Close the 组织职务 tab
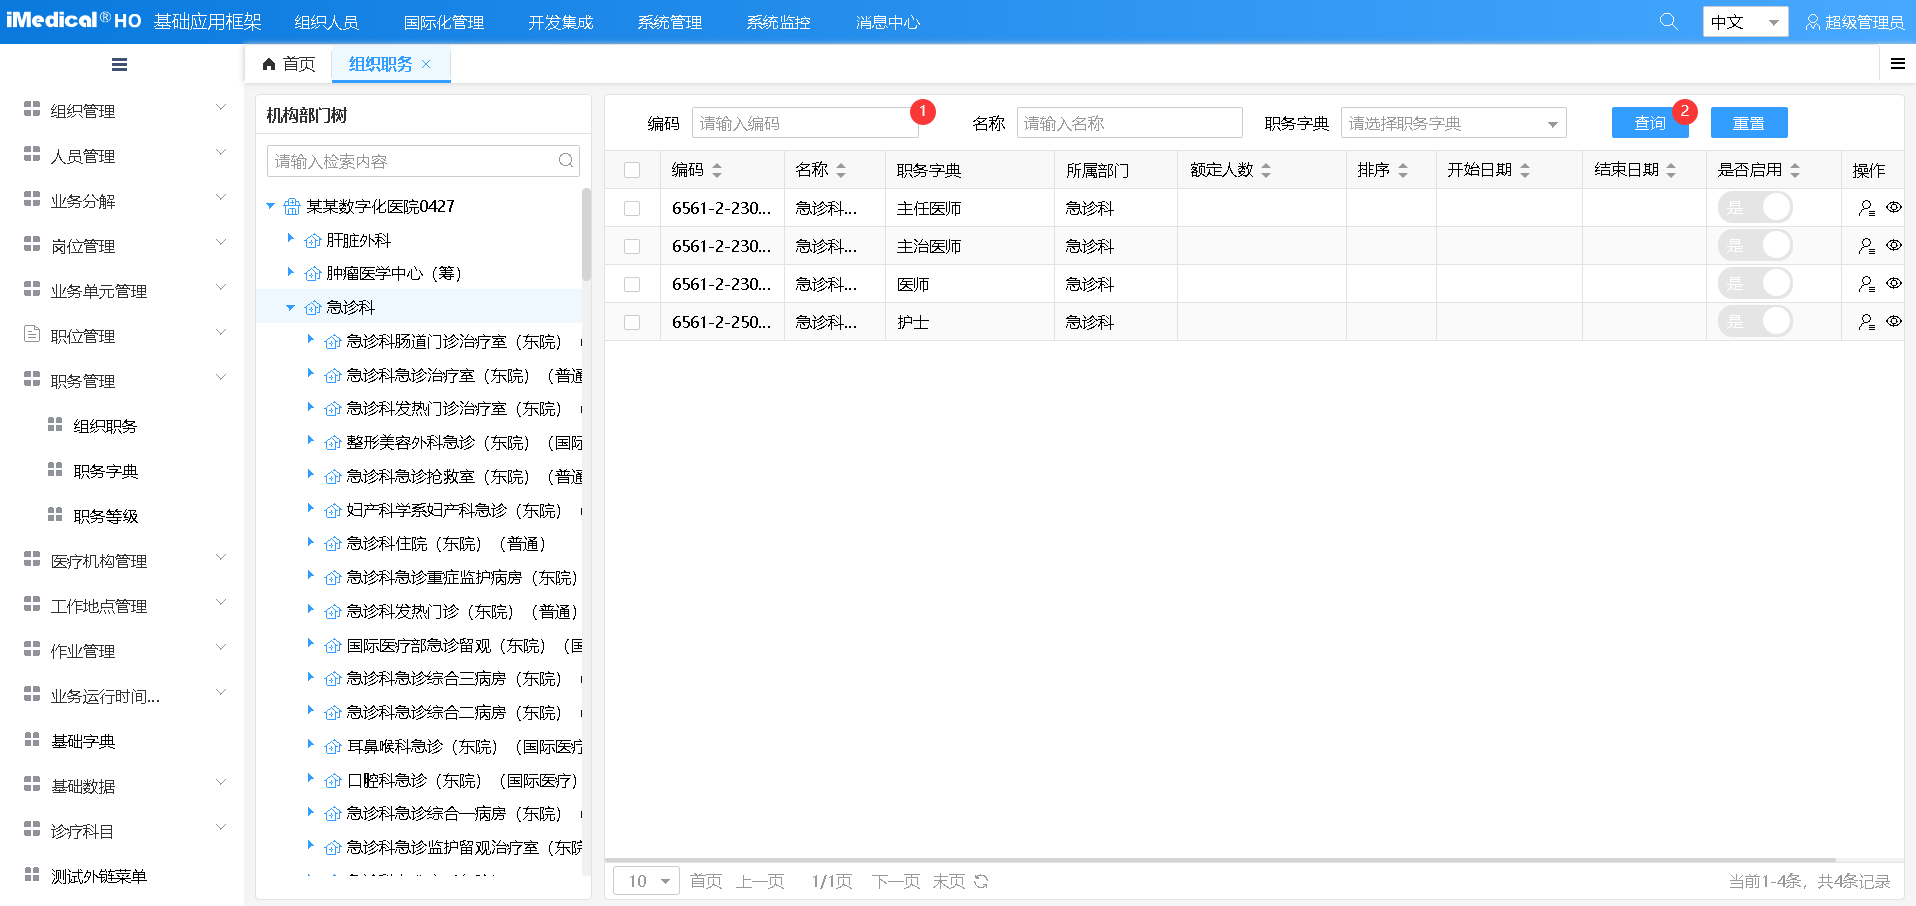 click(x=426, y=64)
